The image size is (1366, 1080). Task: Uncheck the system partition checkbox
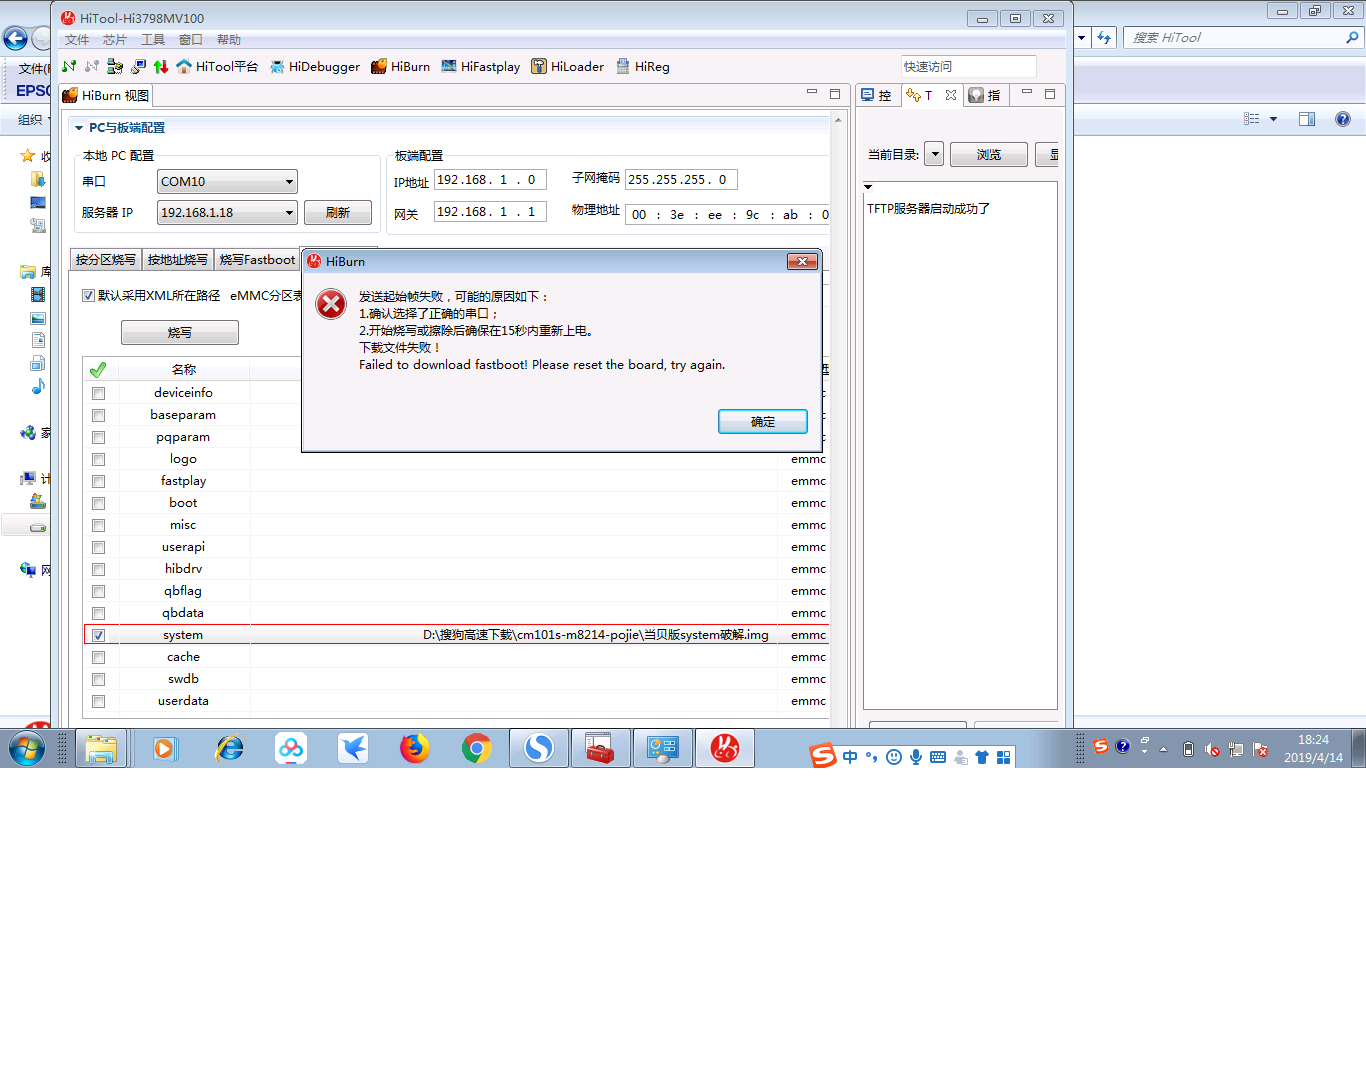[x=98, y=635]
